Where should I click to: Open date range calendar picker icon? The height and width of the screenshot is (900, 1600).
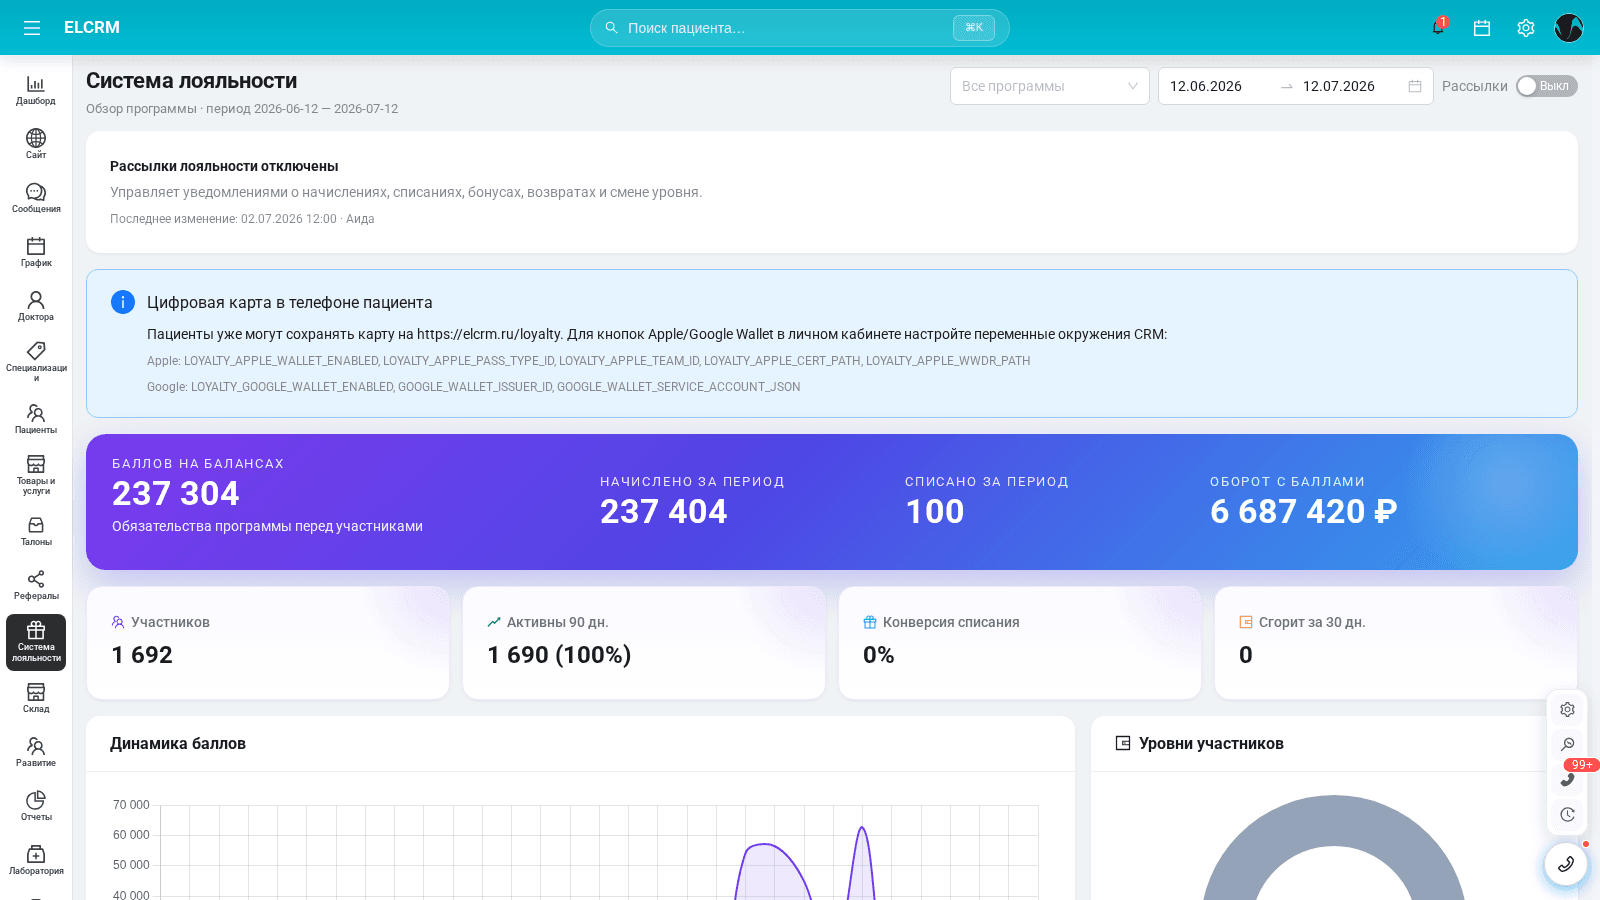(1415, 86)
